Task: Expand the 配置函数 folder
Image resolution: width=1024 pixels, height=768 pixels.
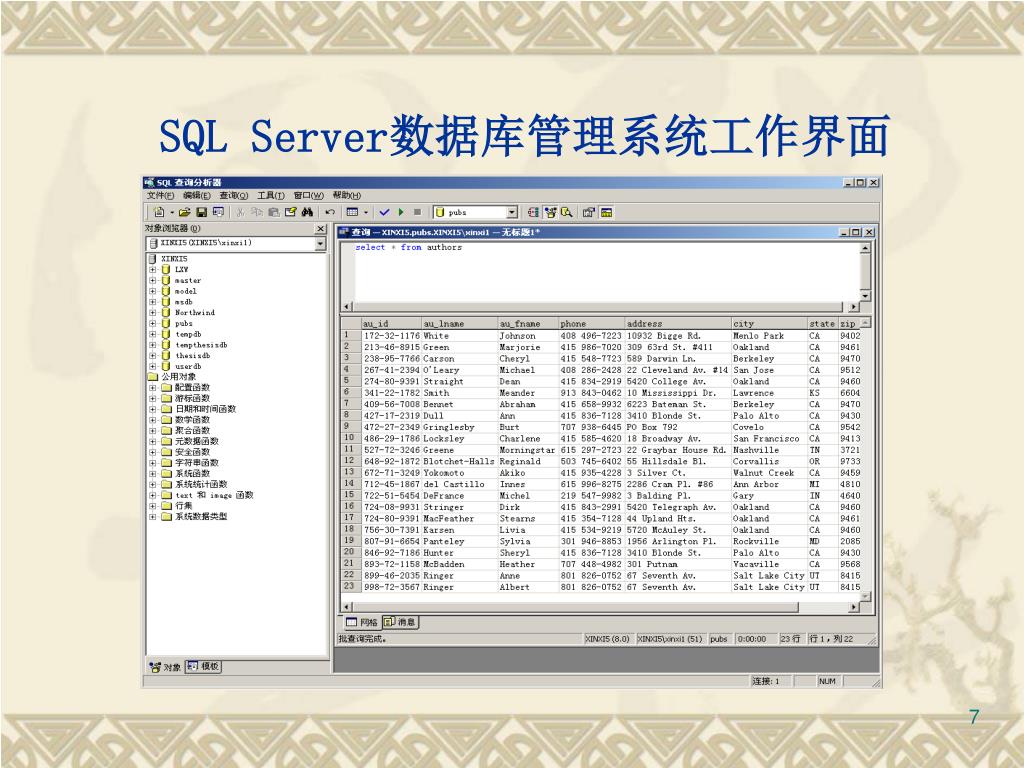Action: [x=152, y=387]
